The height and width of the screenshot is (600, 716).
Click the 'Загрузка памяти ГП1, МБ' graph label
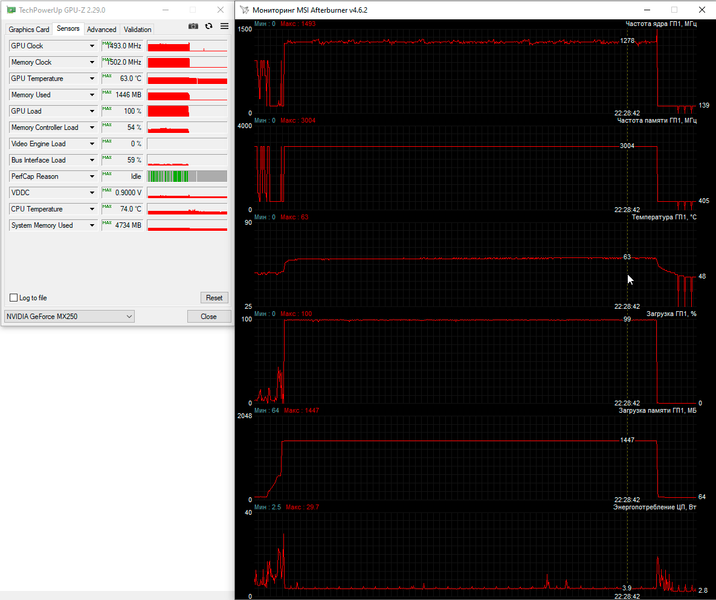(x=658, y=411)
